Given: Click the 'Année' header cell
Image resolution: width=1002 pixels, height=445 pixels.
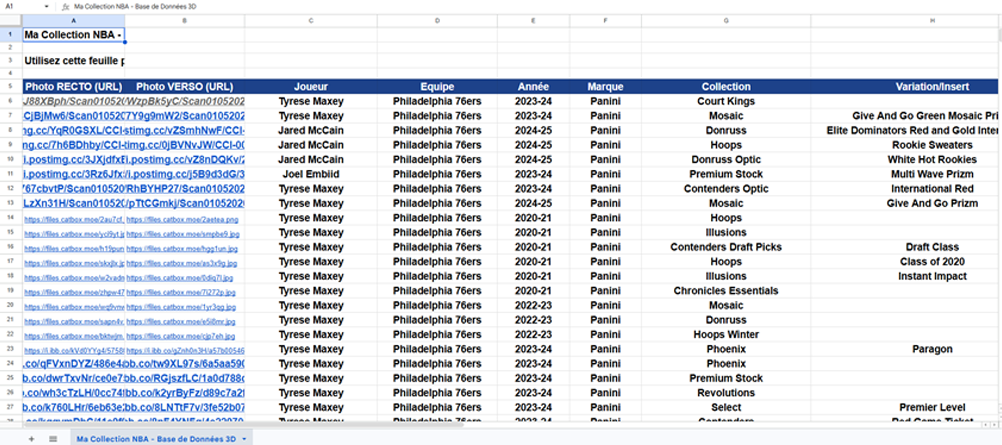Looking at the screenshot, I should [534, 86].
